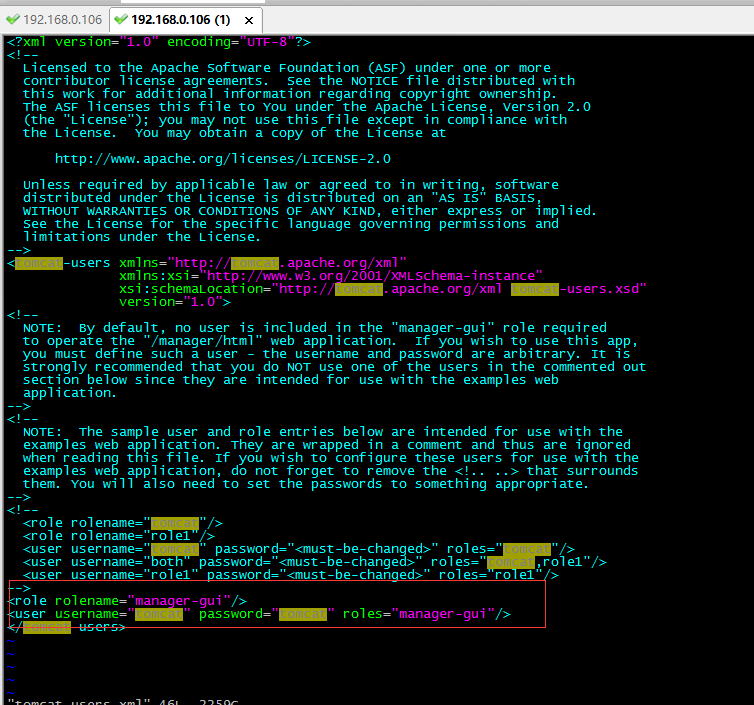Click the line starting 'NOTE: The sample user'
Viewport: 754px width, 705px height.
[323, 432]
